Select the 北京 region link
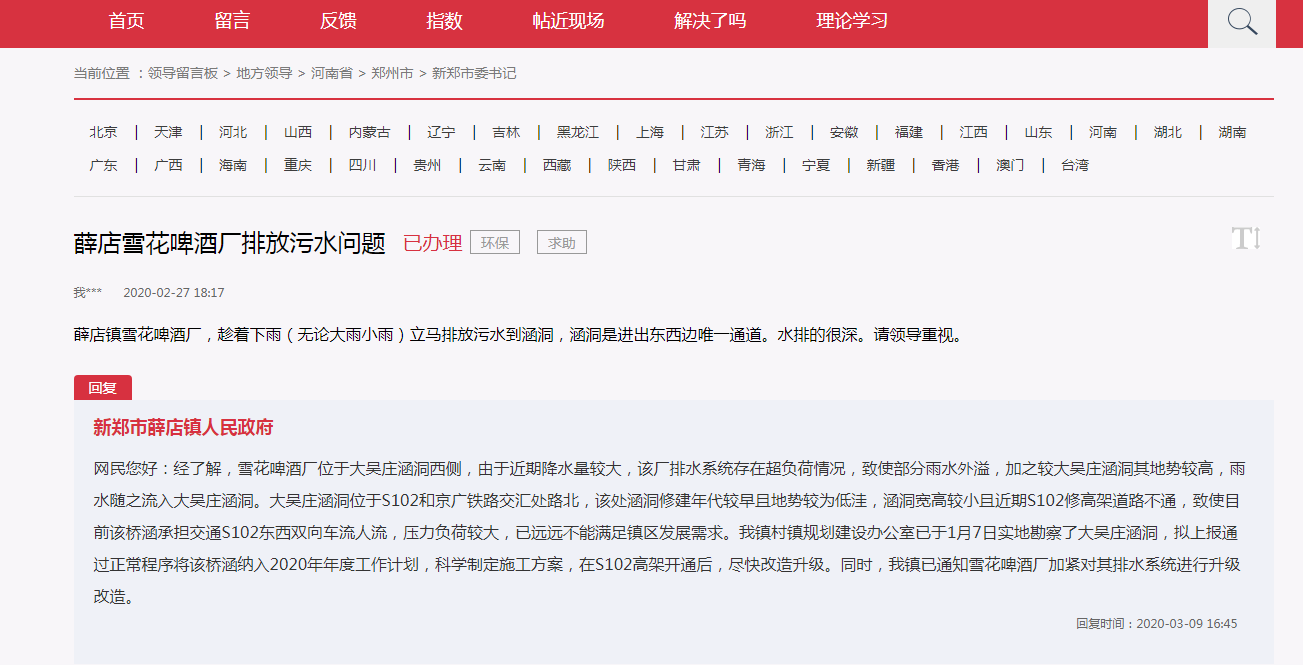This screenshot has width=1303, height=665. [103, 132]
